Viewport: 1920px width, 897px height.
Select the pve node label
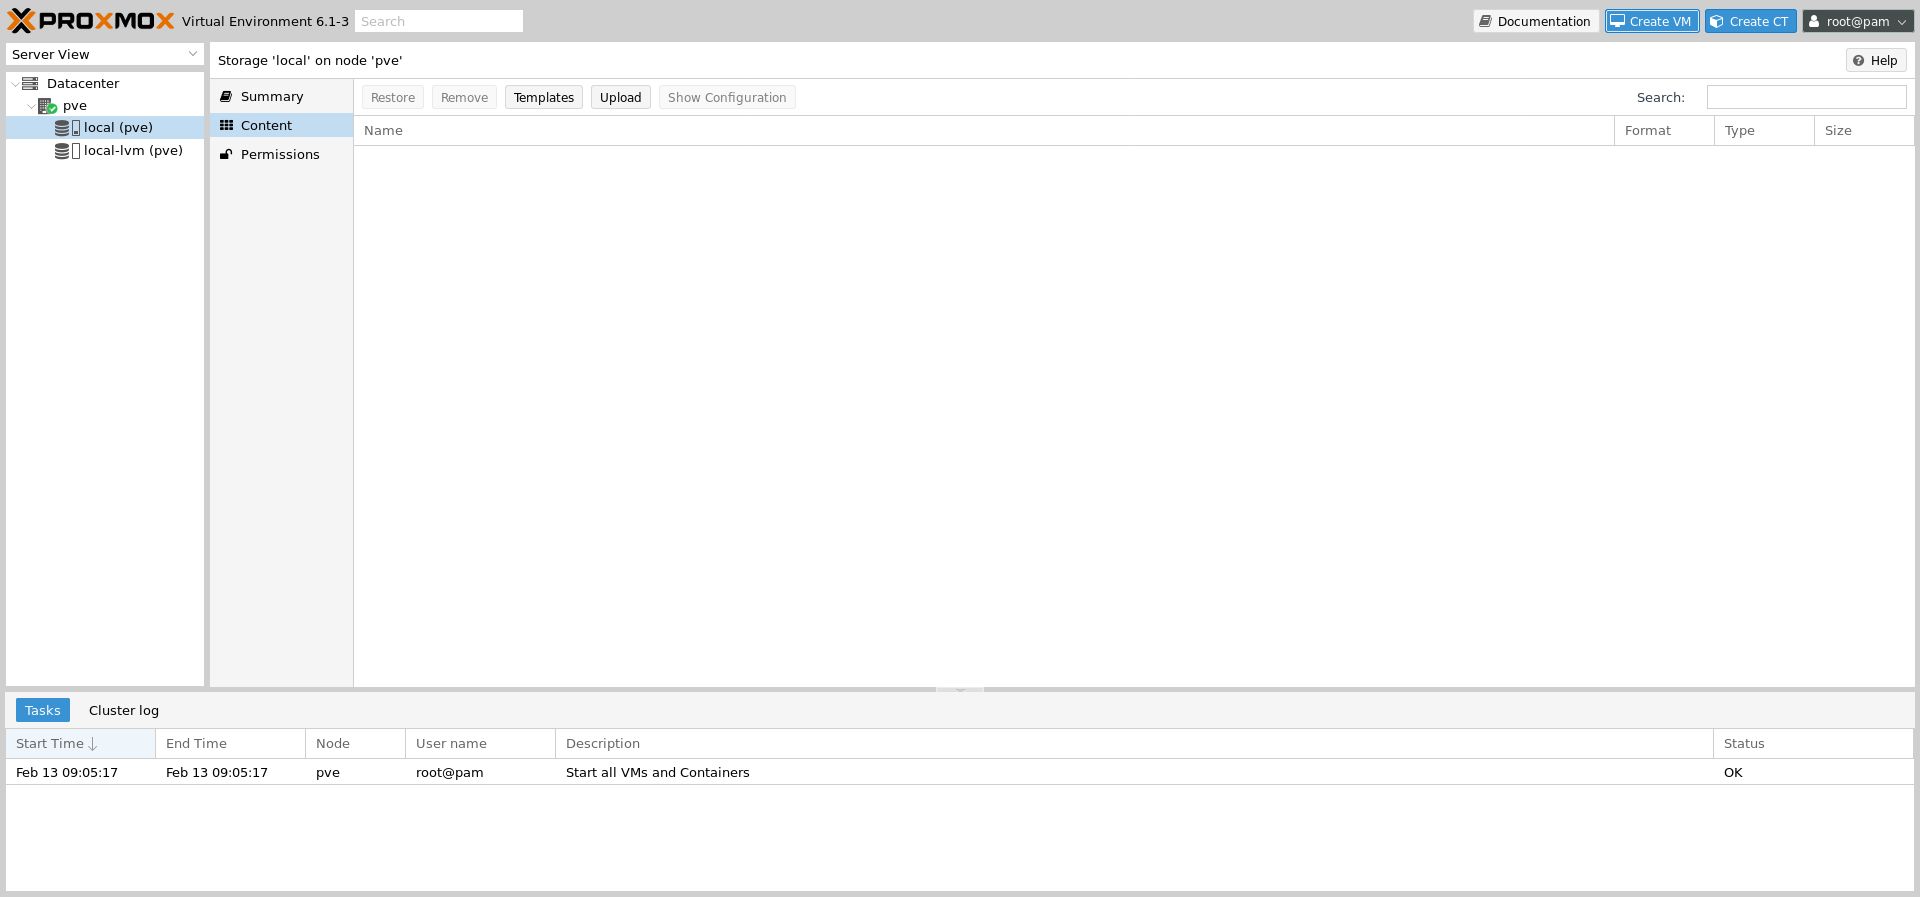click(75, 106)
